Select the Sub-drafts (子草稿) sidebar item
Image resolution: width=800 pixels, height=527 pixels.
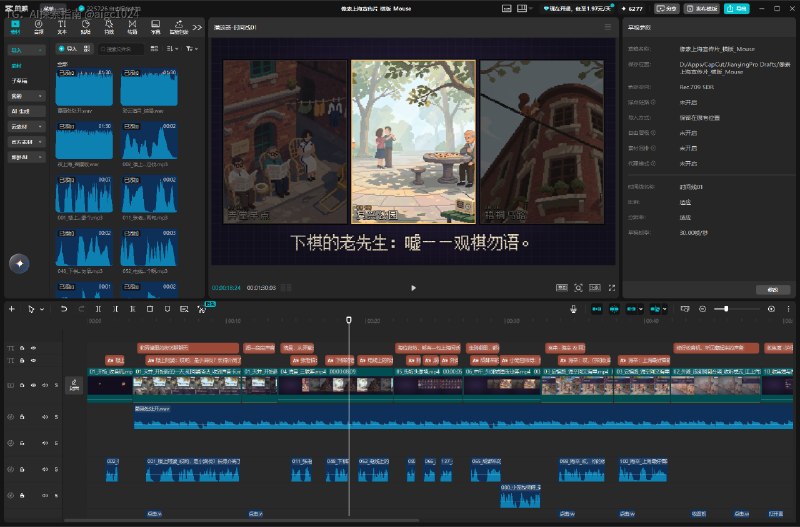20,81
